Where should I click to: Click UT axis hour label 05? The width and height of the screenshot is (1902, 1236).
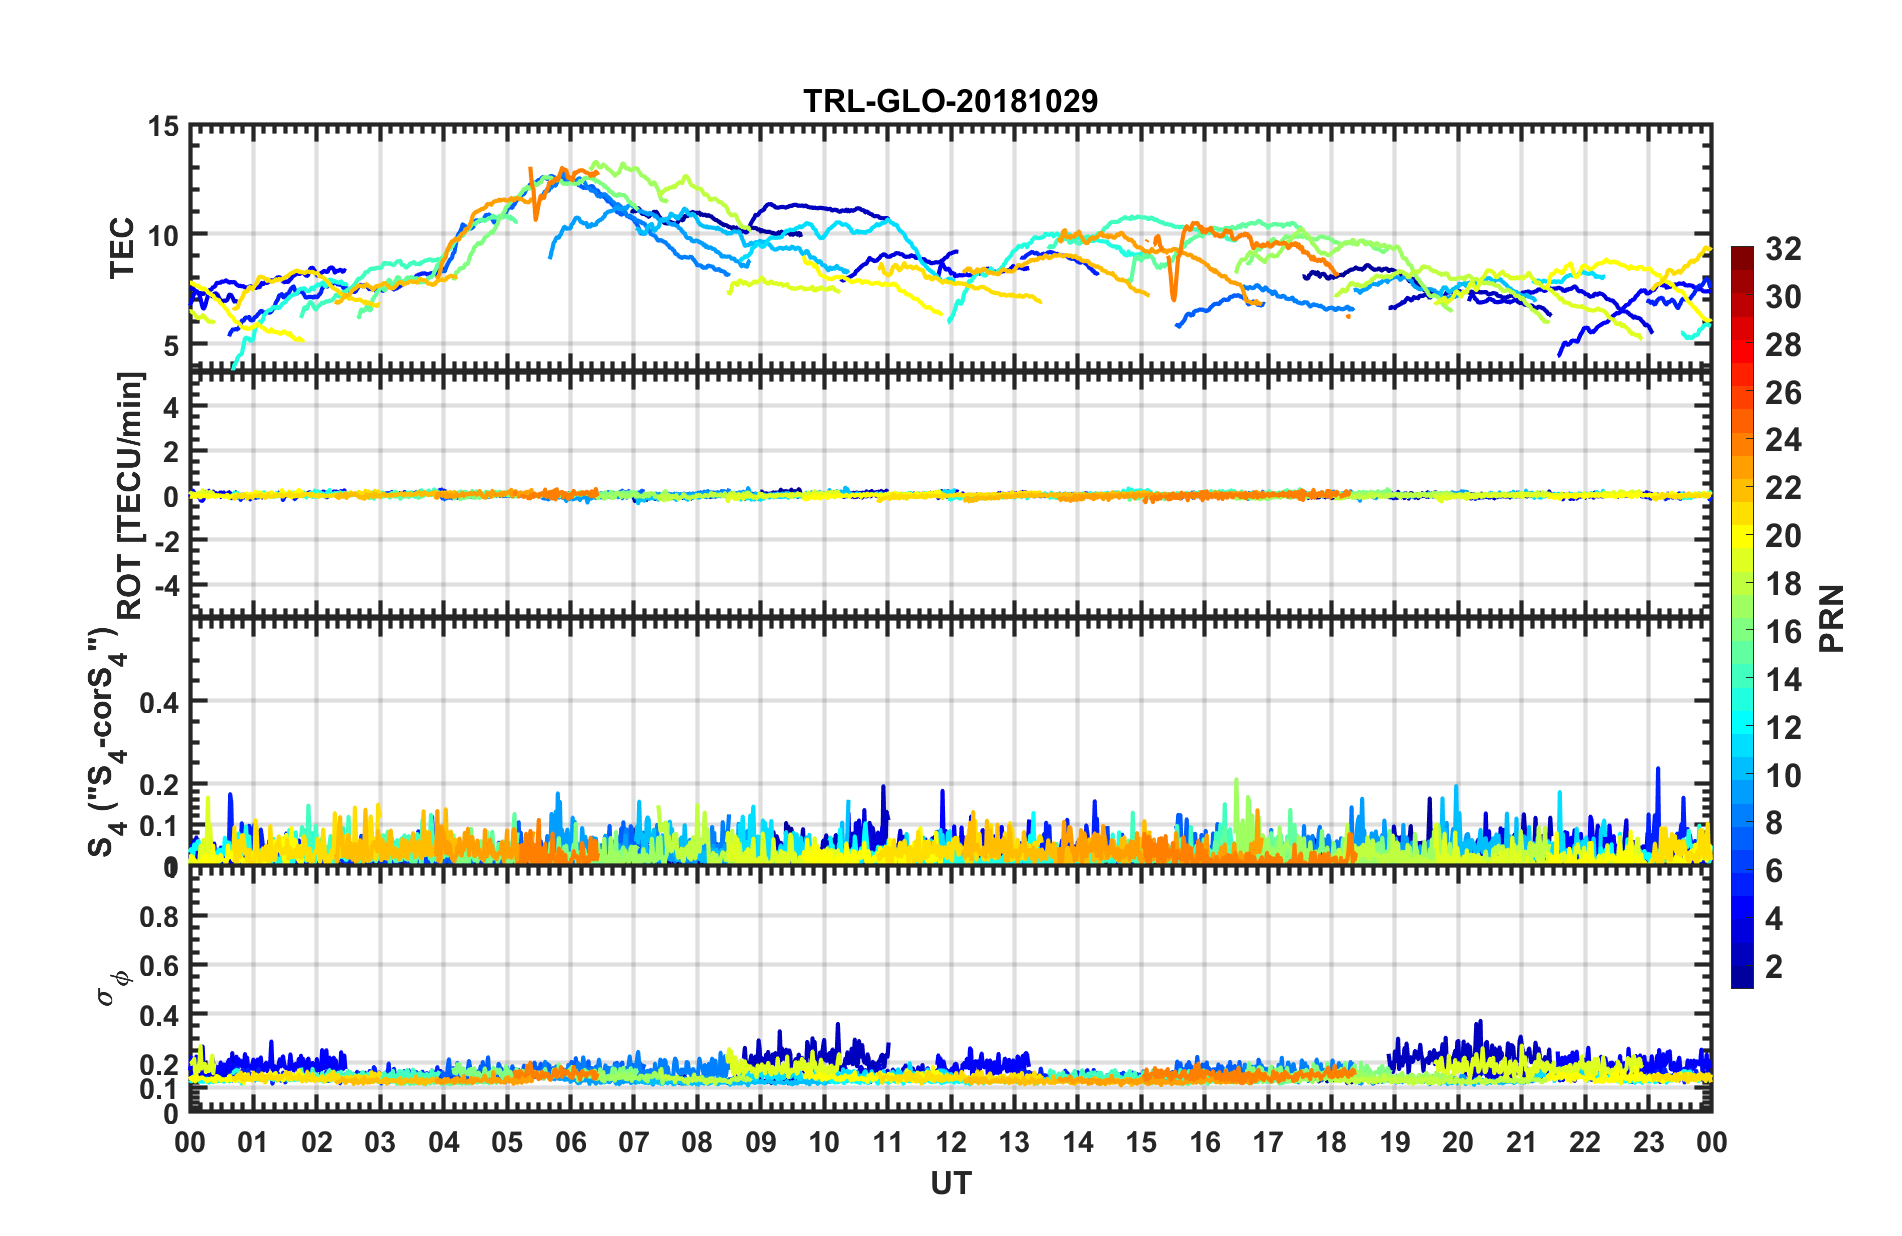[507, 1142]
